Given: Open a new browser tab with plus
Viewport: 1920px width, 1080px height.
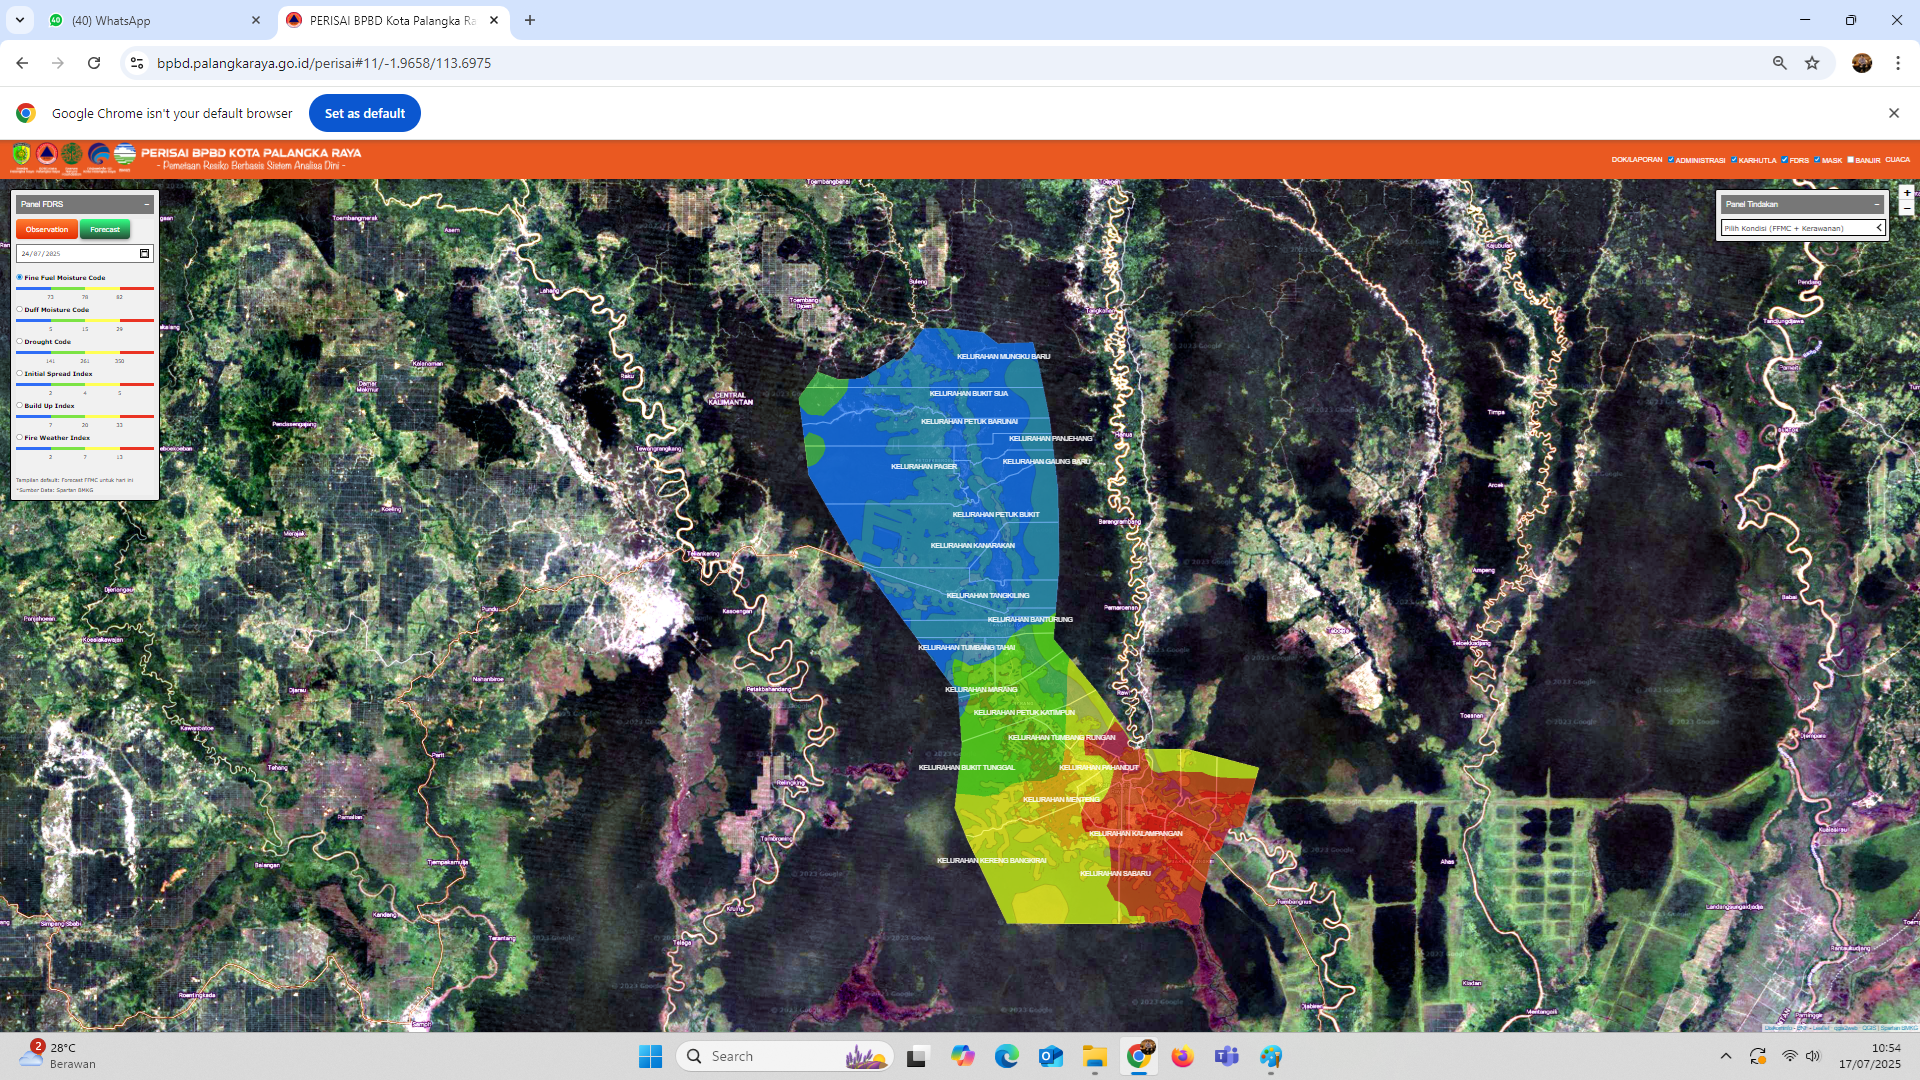Looking at the screenshot, I should (530, 20).
